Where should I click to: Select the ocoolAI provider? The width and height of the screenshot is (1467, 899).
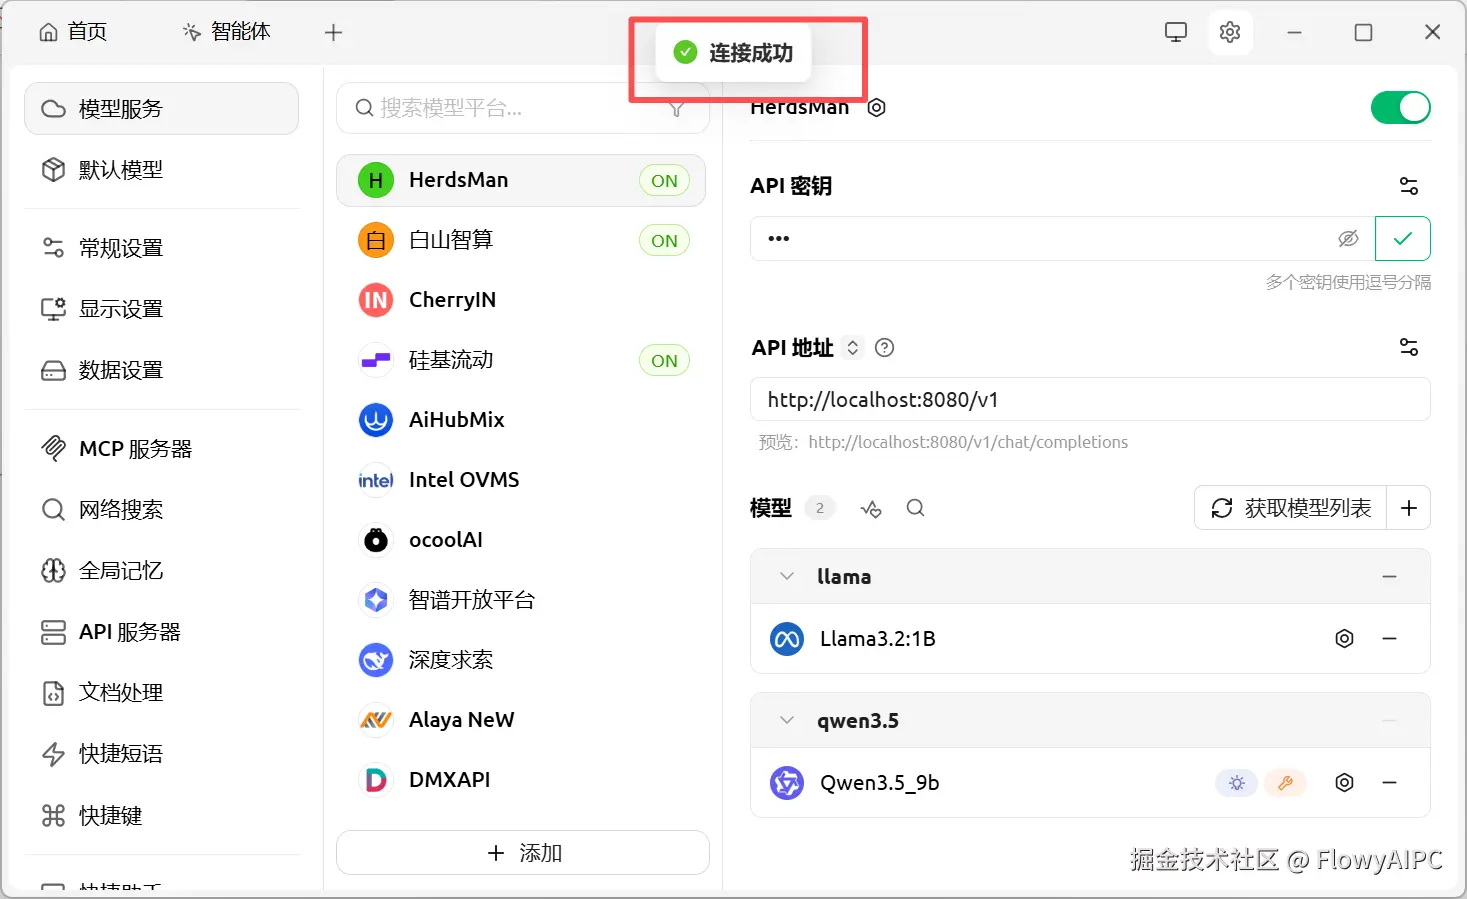521,540
